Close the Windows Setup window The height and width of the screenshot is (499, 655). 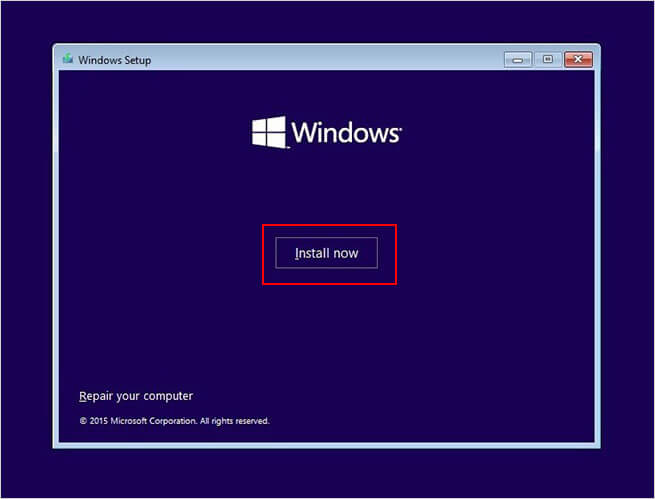coord(578,60)
